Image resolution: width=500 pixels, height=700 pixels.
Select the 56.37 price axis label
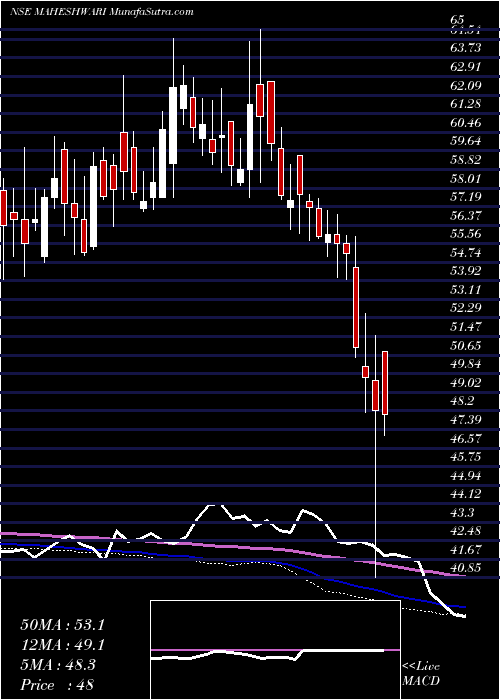click(x=466, y=216)
